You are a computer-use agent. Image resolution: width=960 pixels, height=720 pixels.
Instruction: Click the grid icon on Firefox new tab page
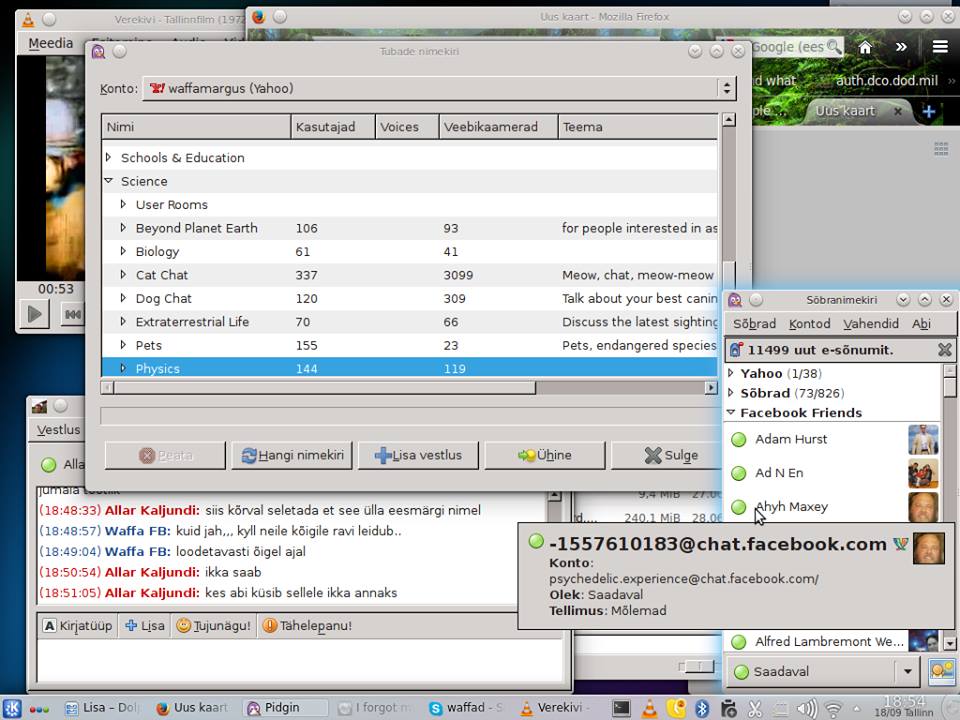941,149
